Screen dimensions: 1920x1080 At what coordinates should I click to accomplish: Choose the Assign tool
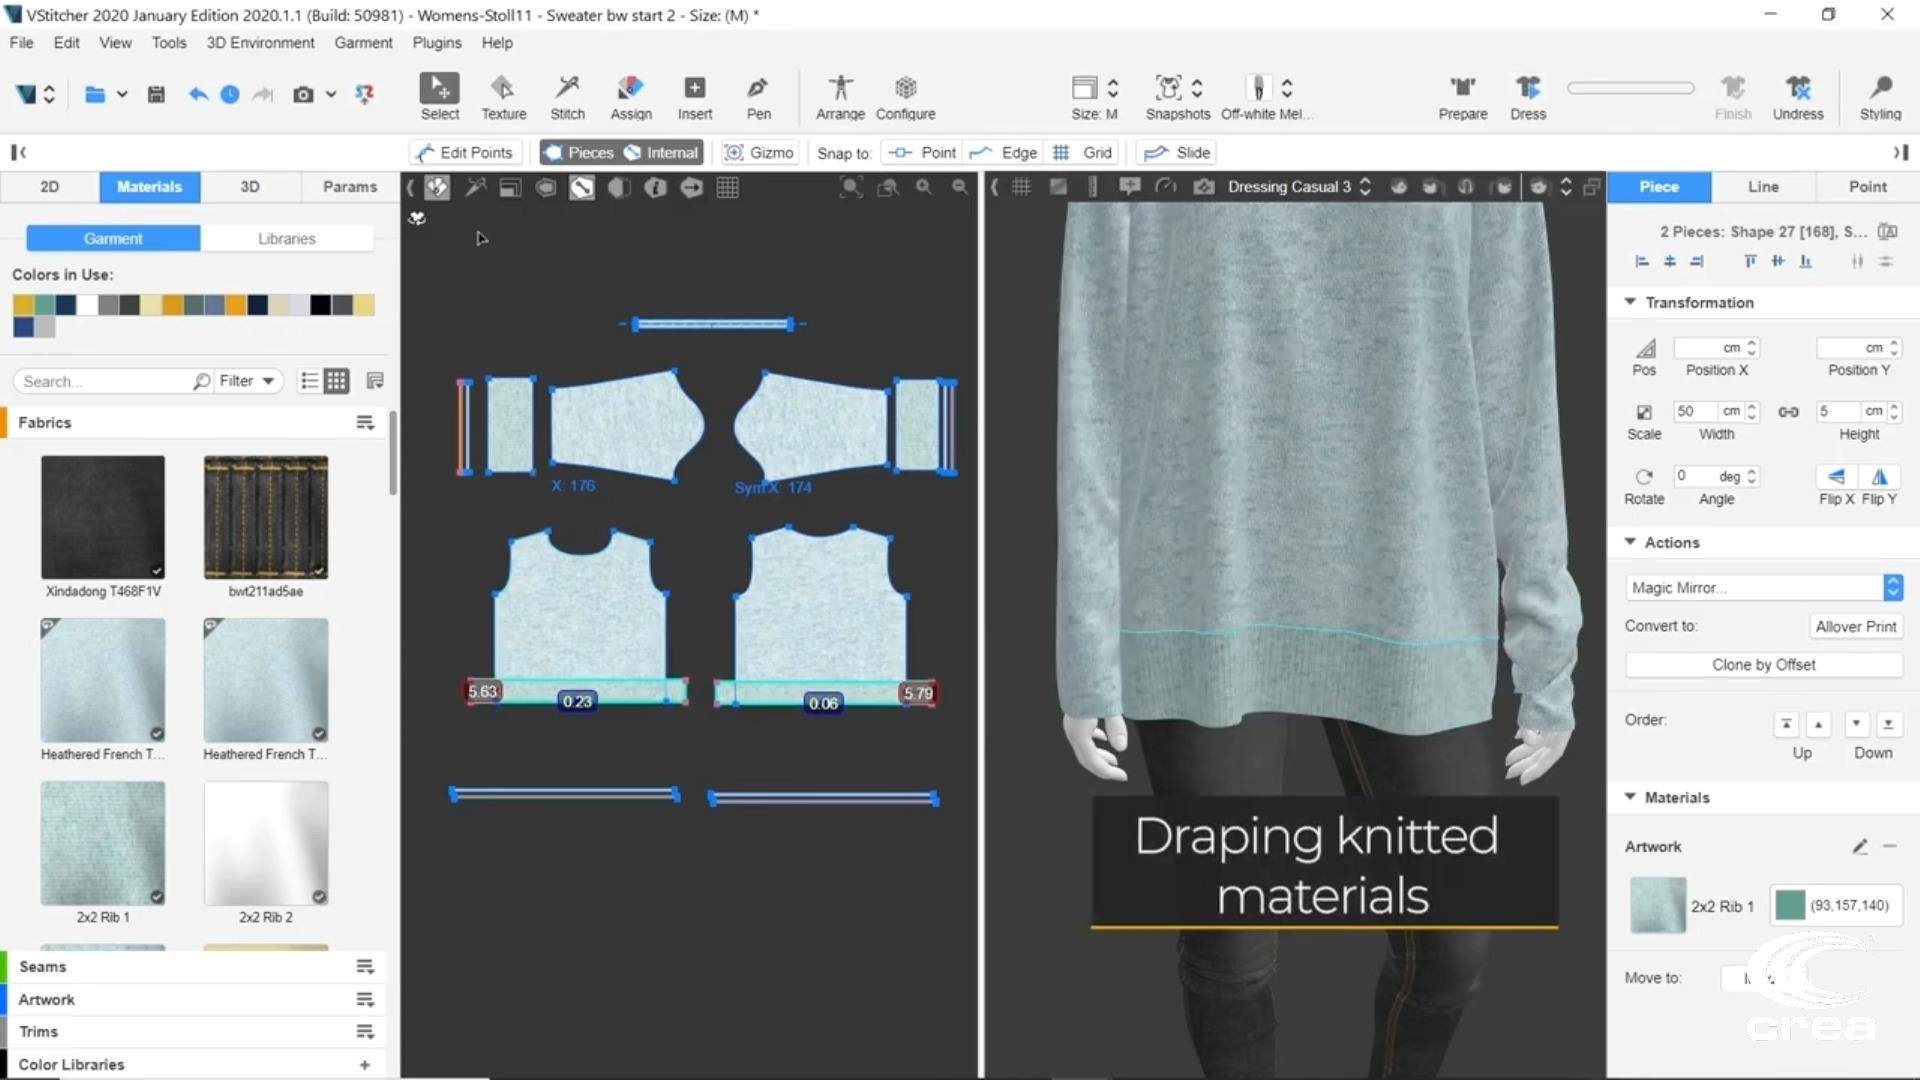[x=631, y=97]
